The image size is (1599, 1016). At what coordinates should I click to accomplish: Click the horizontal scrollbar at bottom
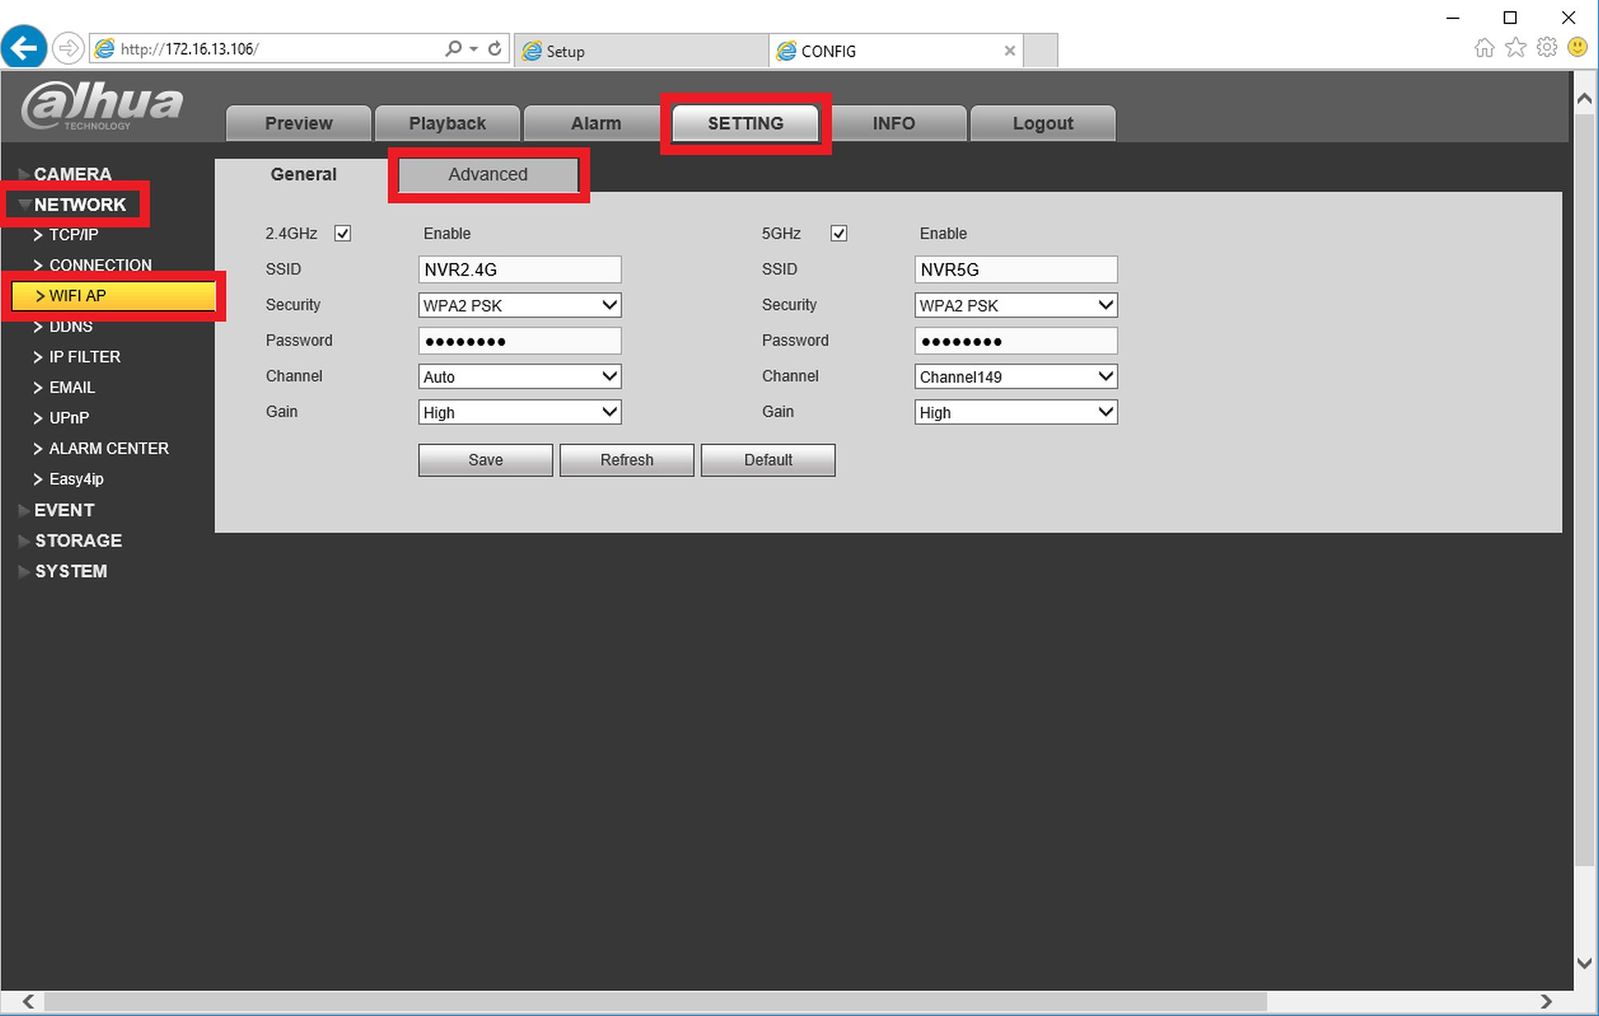click(x=656, y=1002)
